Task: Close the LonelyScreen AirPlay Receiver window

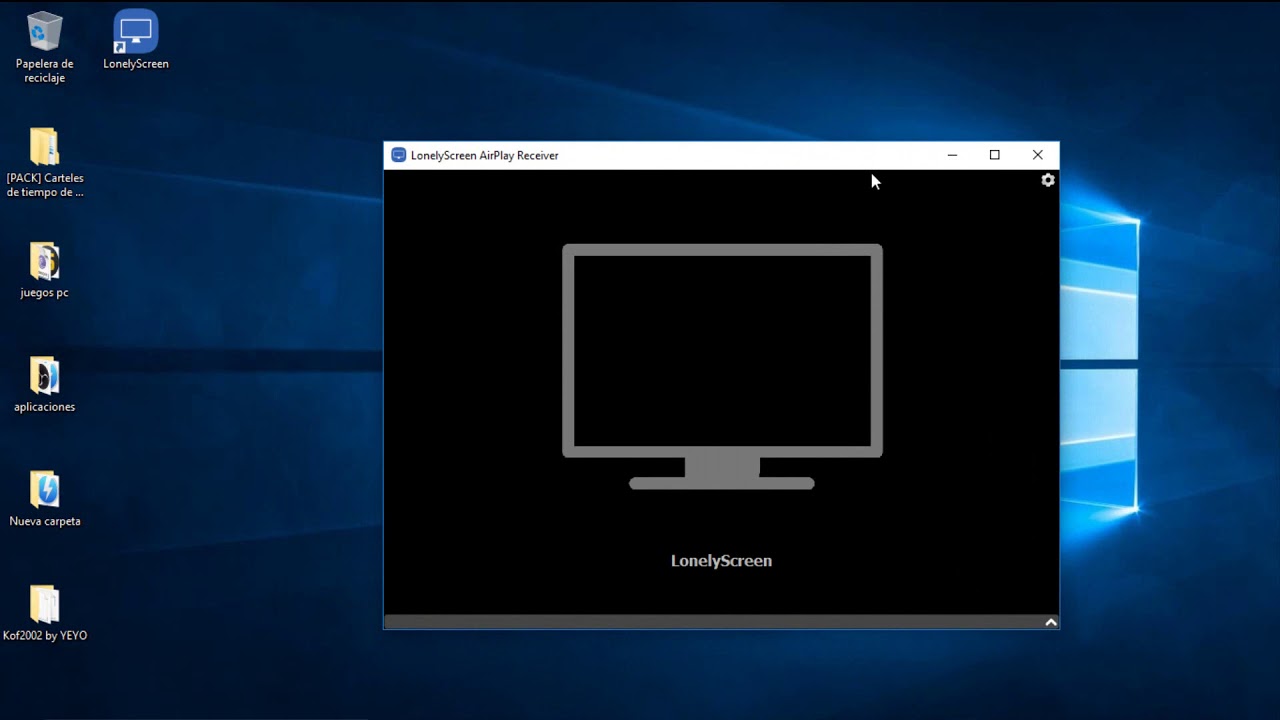Action: pos(1038,155)
